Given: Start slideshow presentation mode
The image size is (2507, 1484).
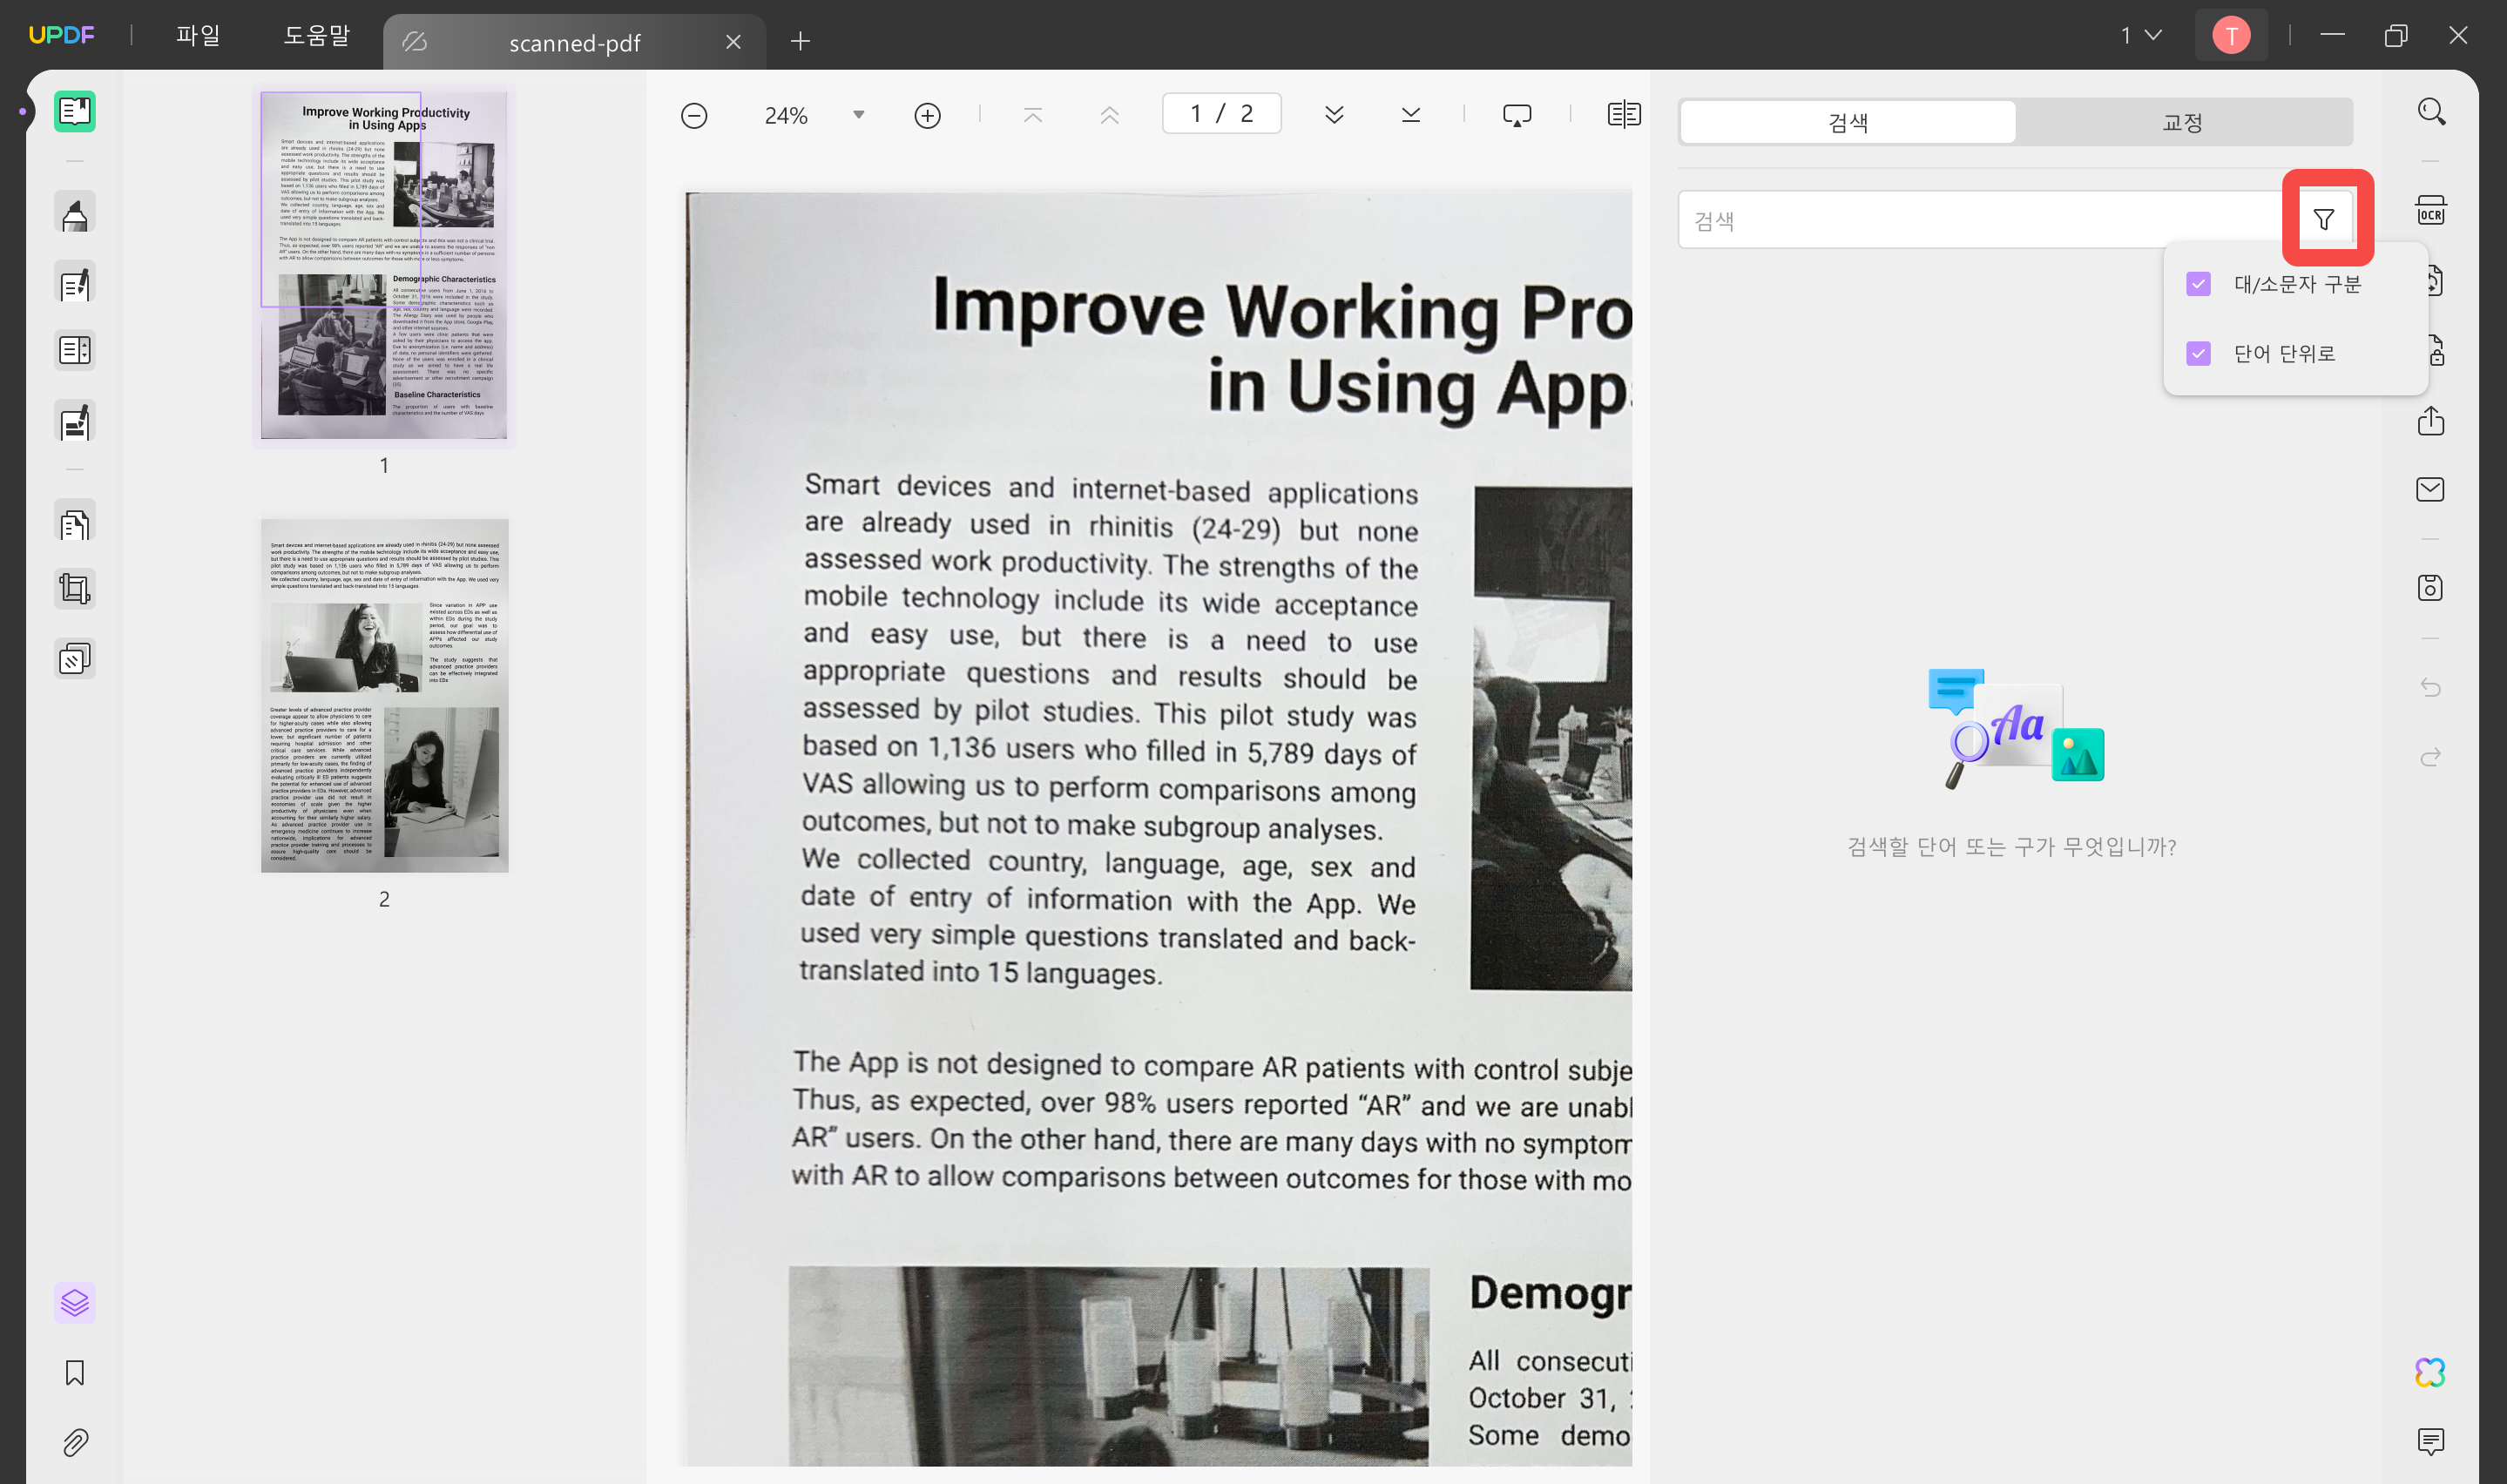Looking at the screenshot, I should point(1516,116).
